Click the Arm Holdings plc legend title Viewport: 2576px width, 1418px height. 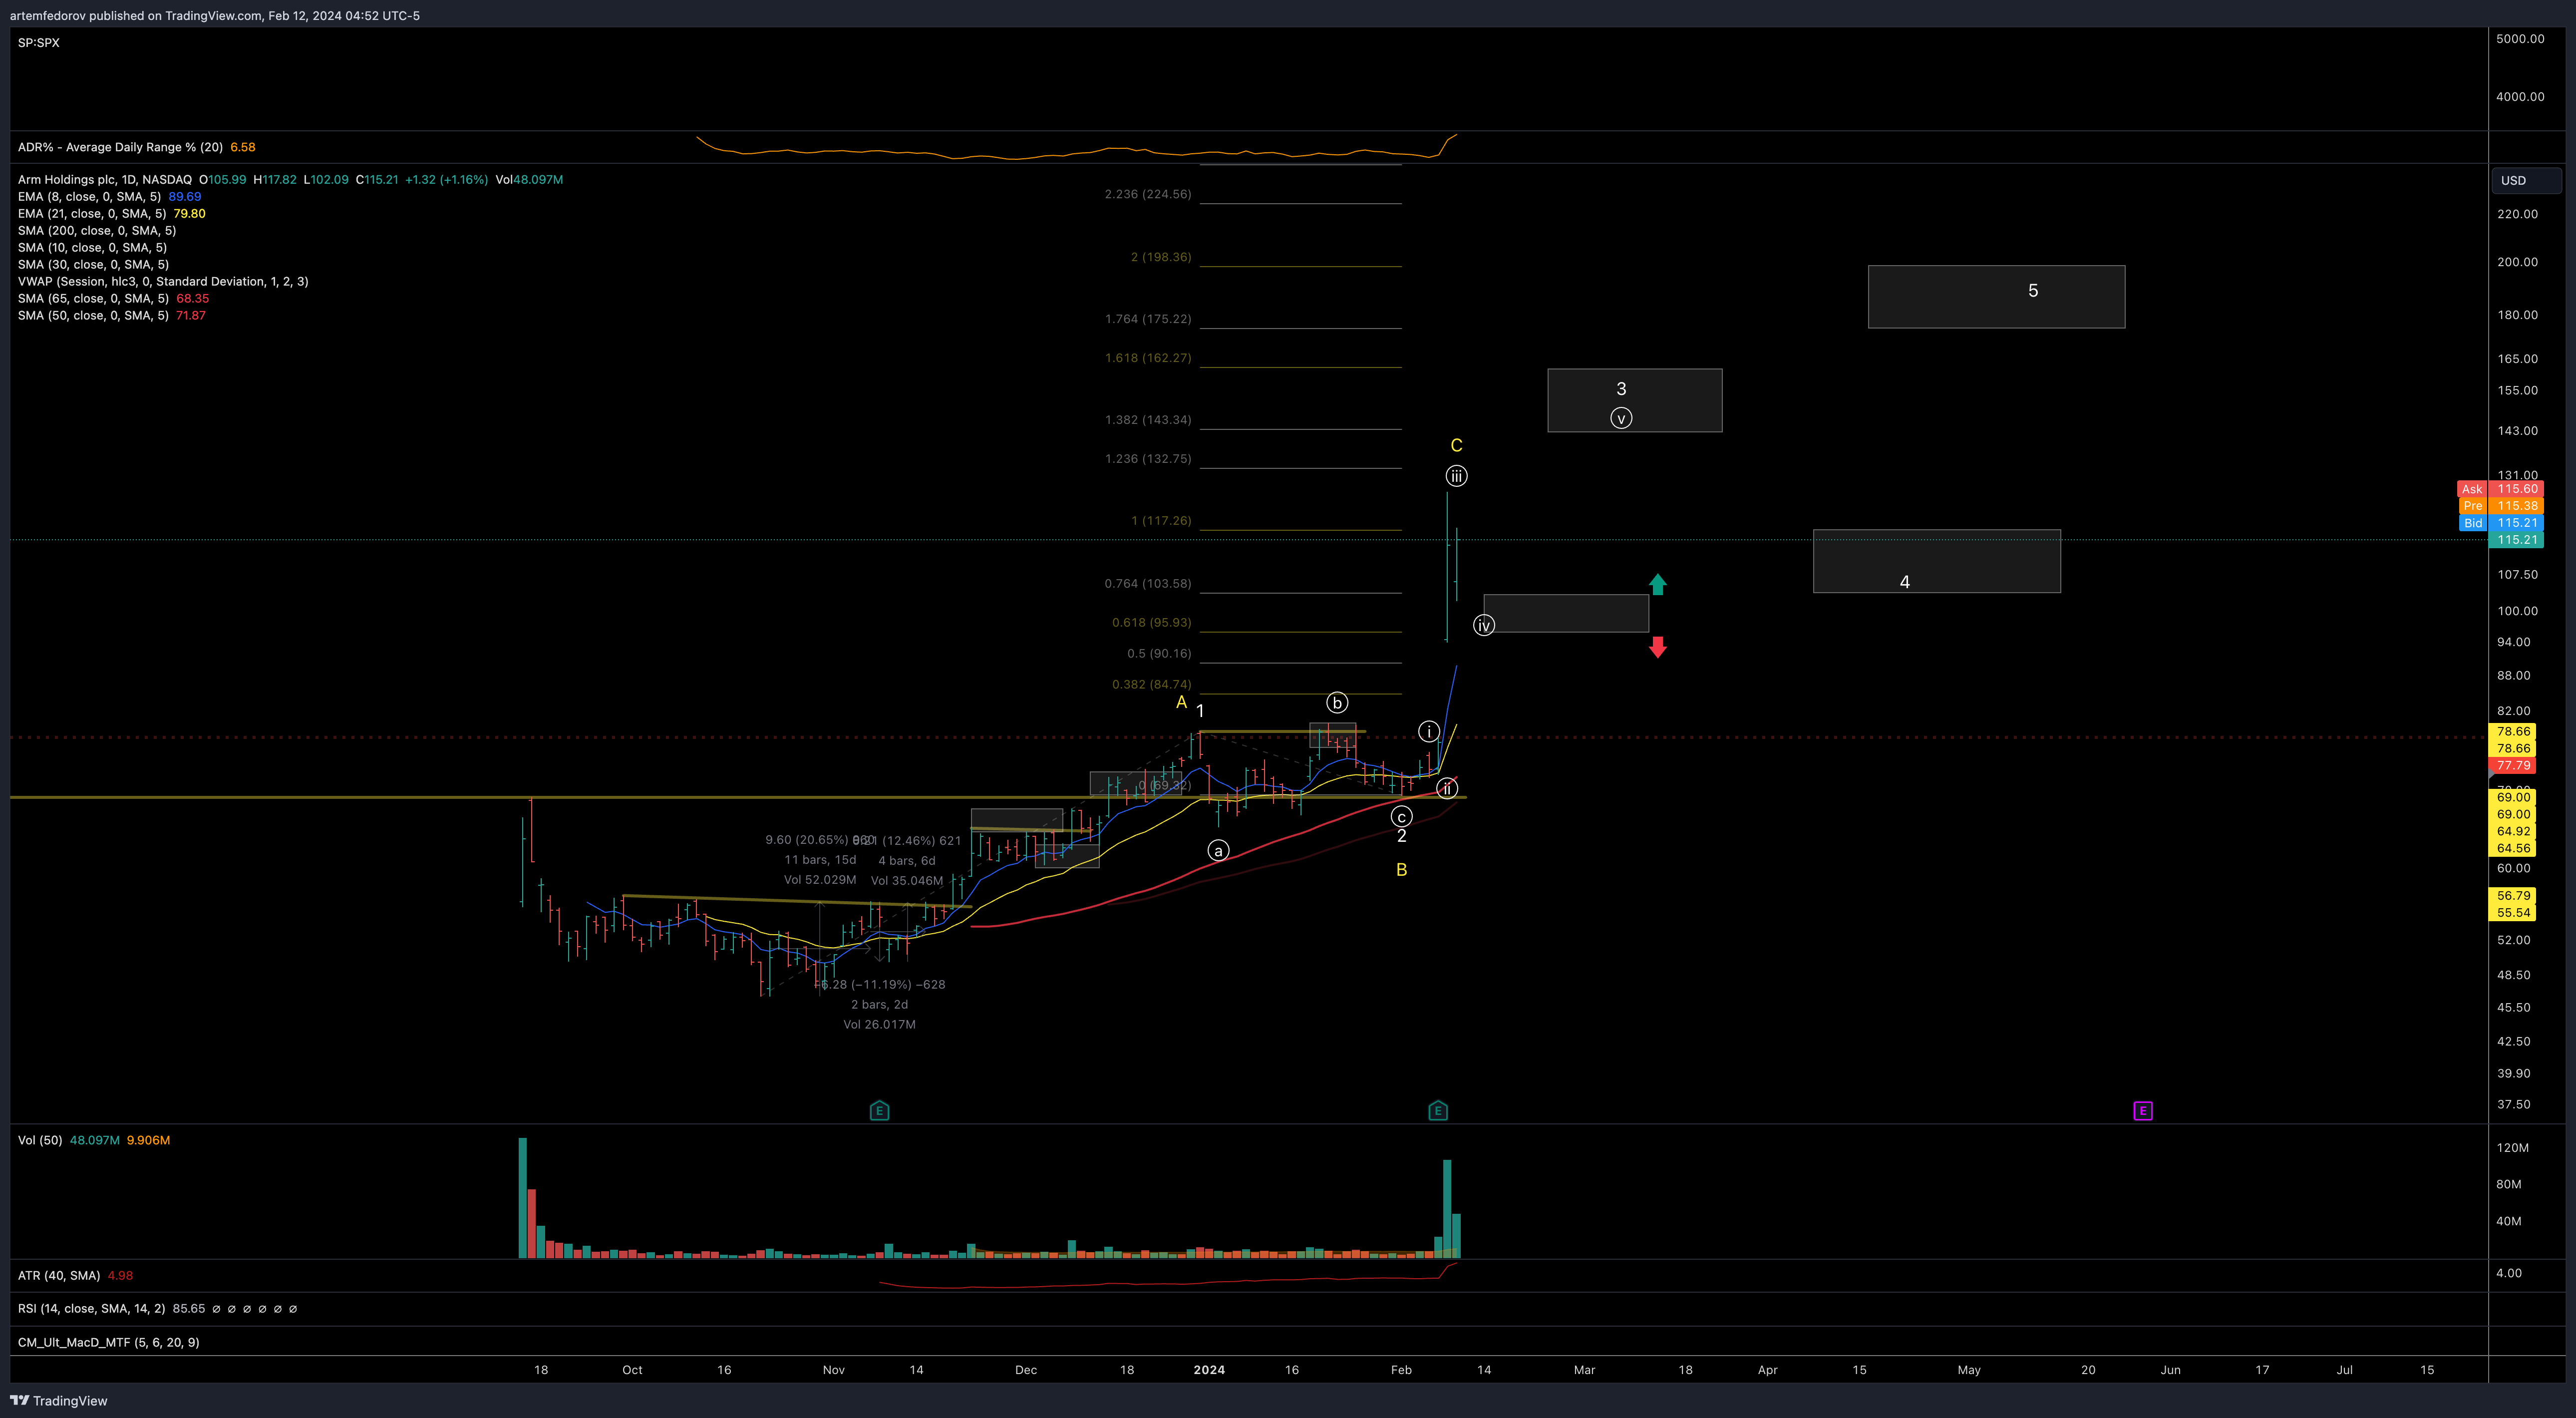105,180
